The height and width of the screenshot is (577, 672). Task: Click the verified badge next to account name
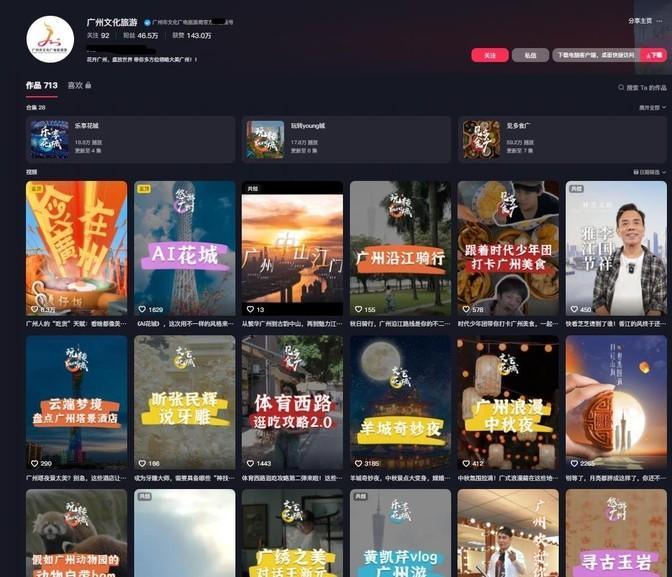[x=148, y=21]
